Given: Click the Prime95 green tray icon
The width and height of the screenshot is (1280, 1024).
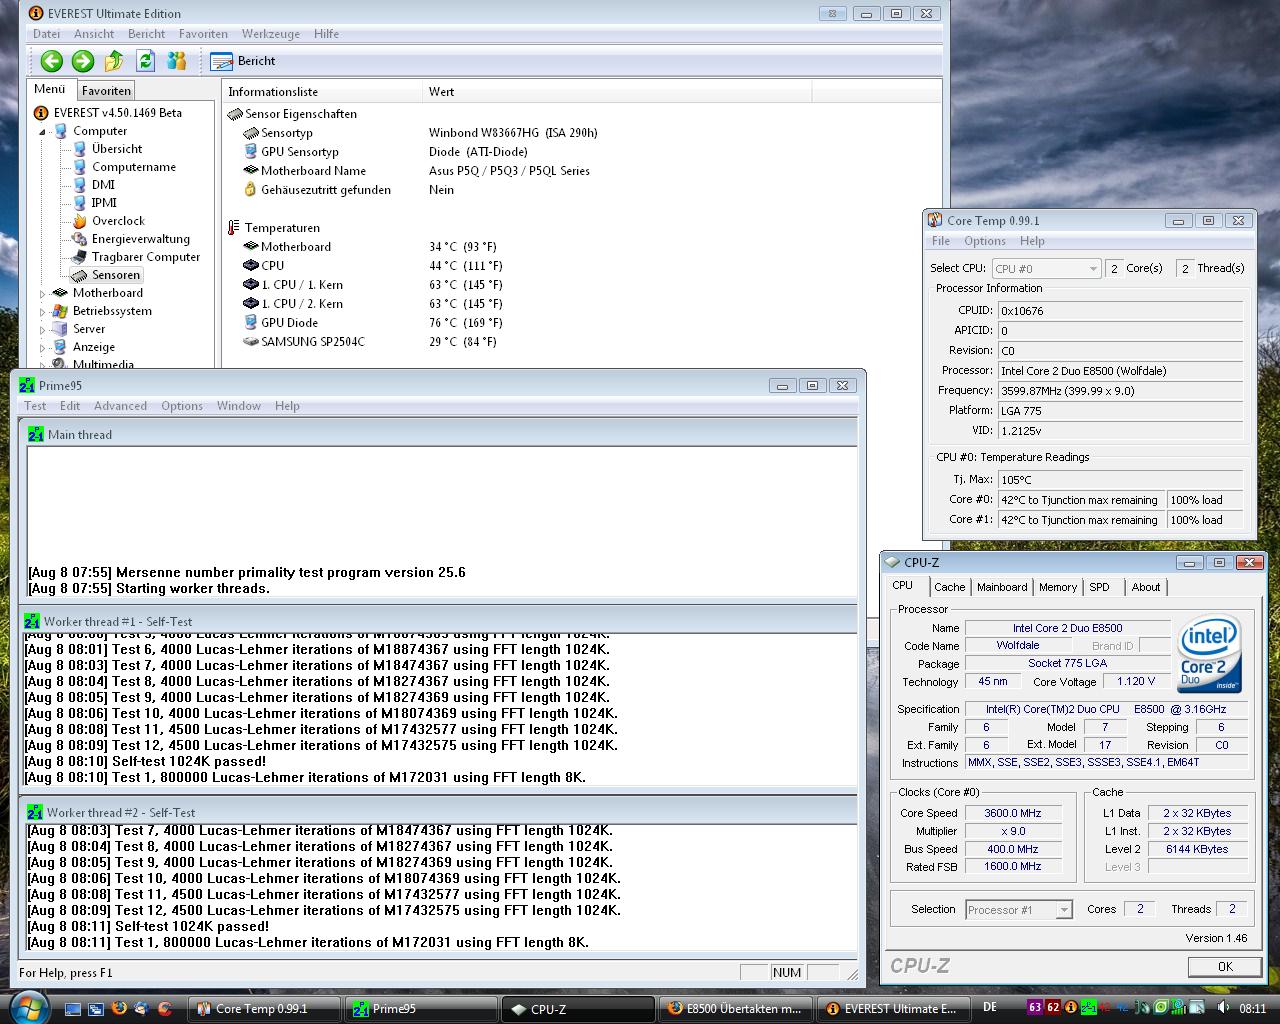Looking at the screenshot, I should pyautogui.click(x=1088, y=1008).
